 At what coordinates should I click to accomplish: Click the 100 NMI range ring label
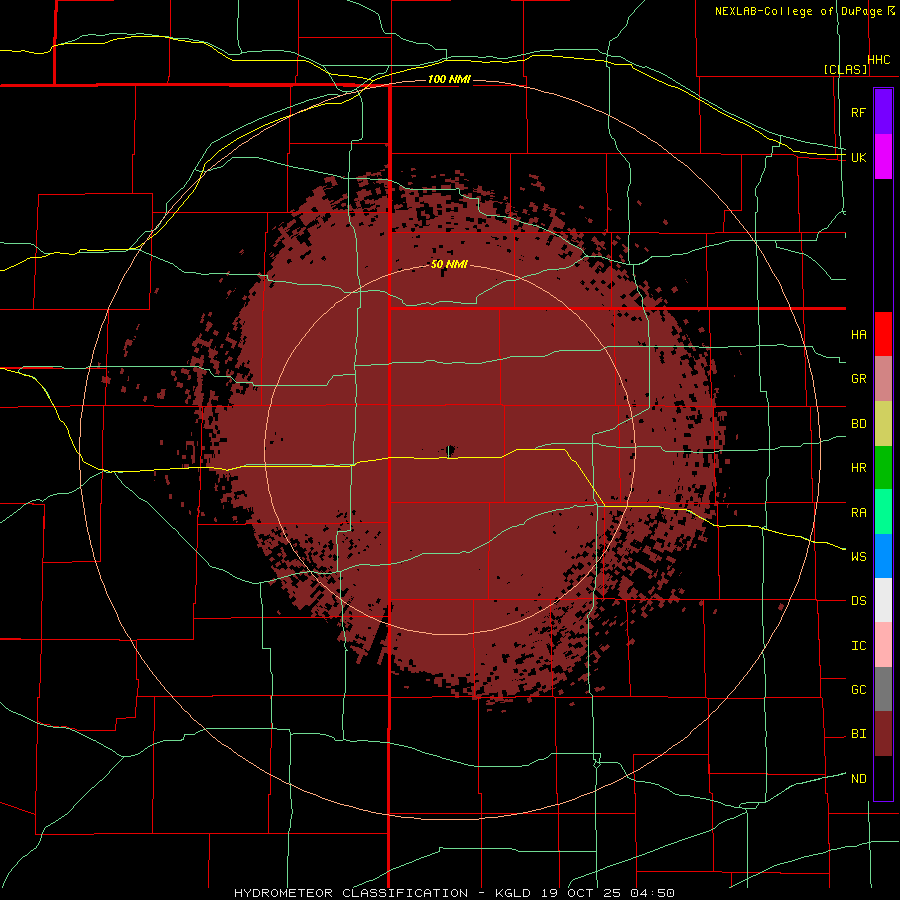click(x=449, y=79)
